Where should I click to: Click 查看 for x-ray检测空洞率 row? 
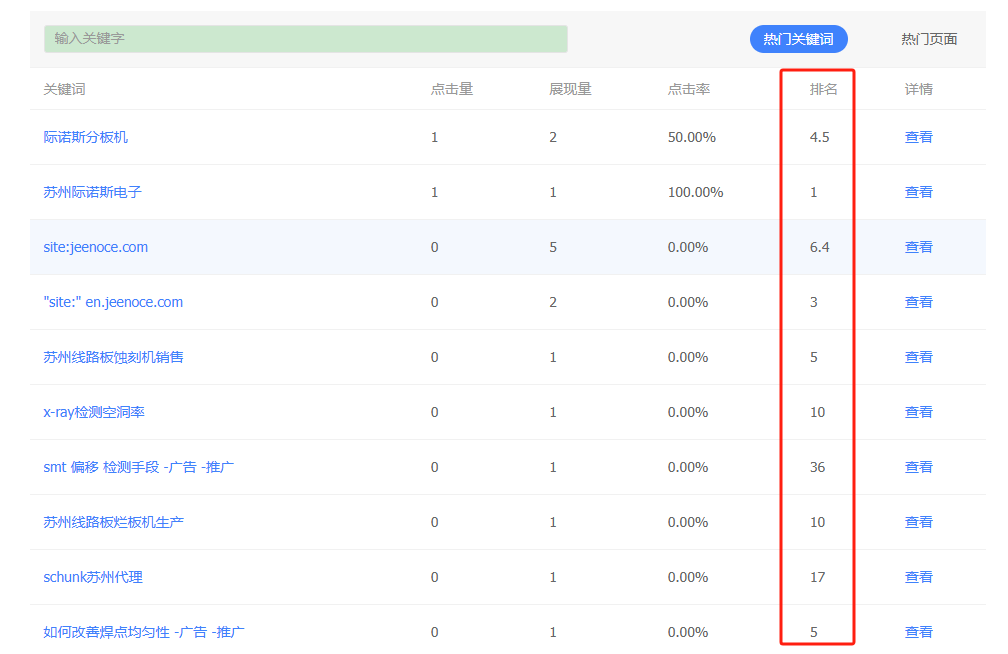click(x=918, y=412)
